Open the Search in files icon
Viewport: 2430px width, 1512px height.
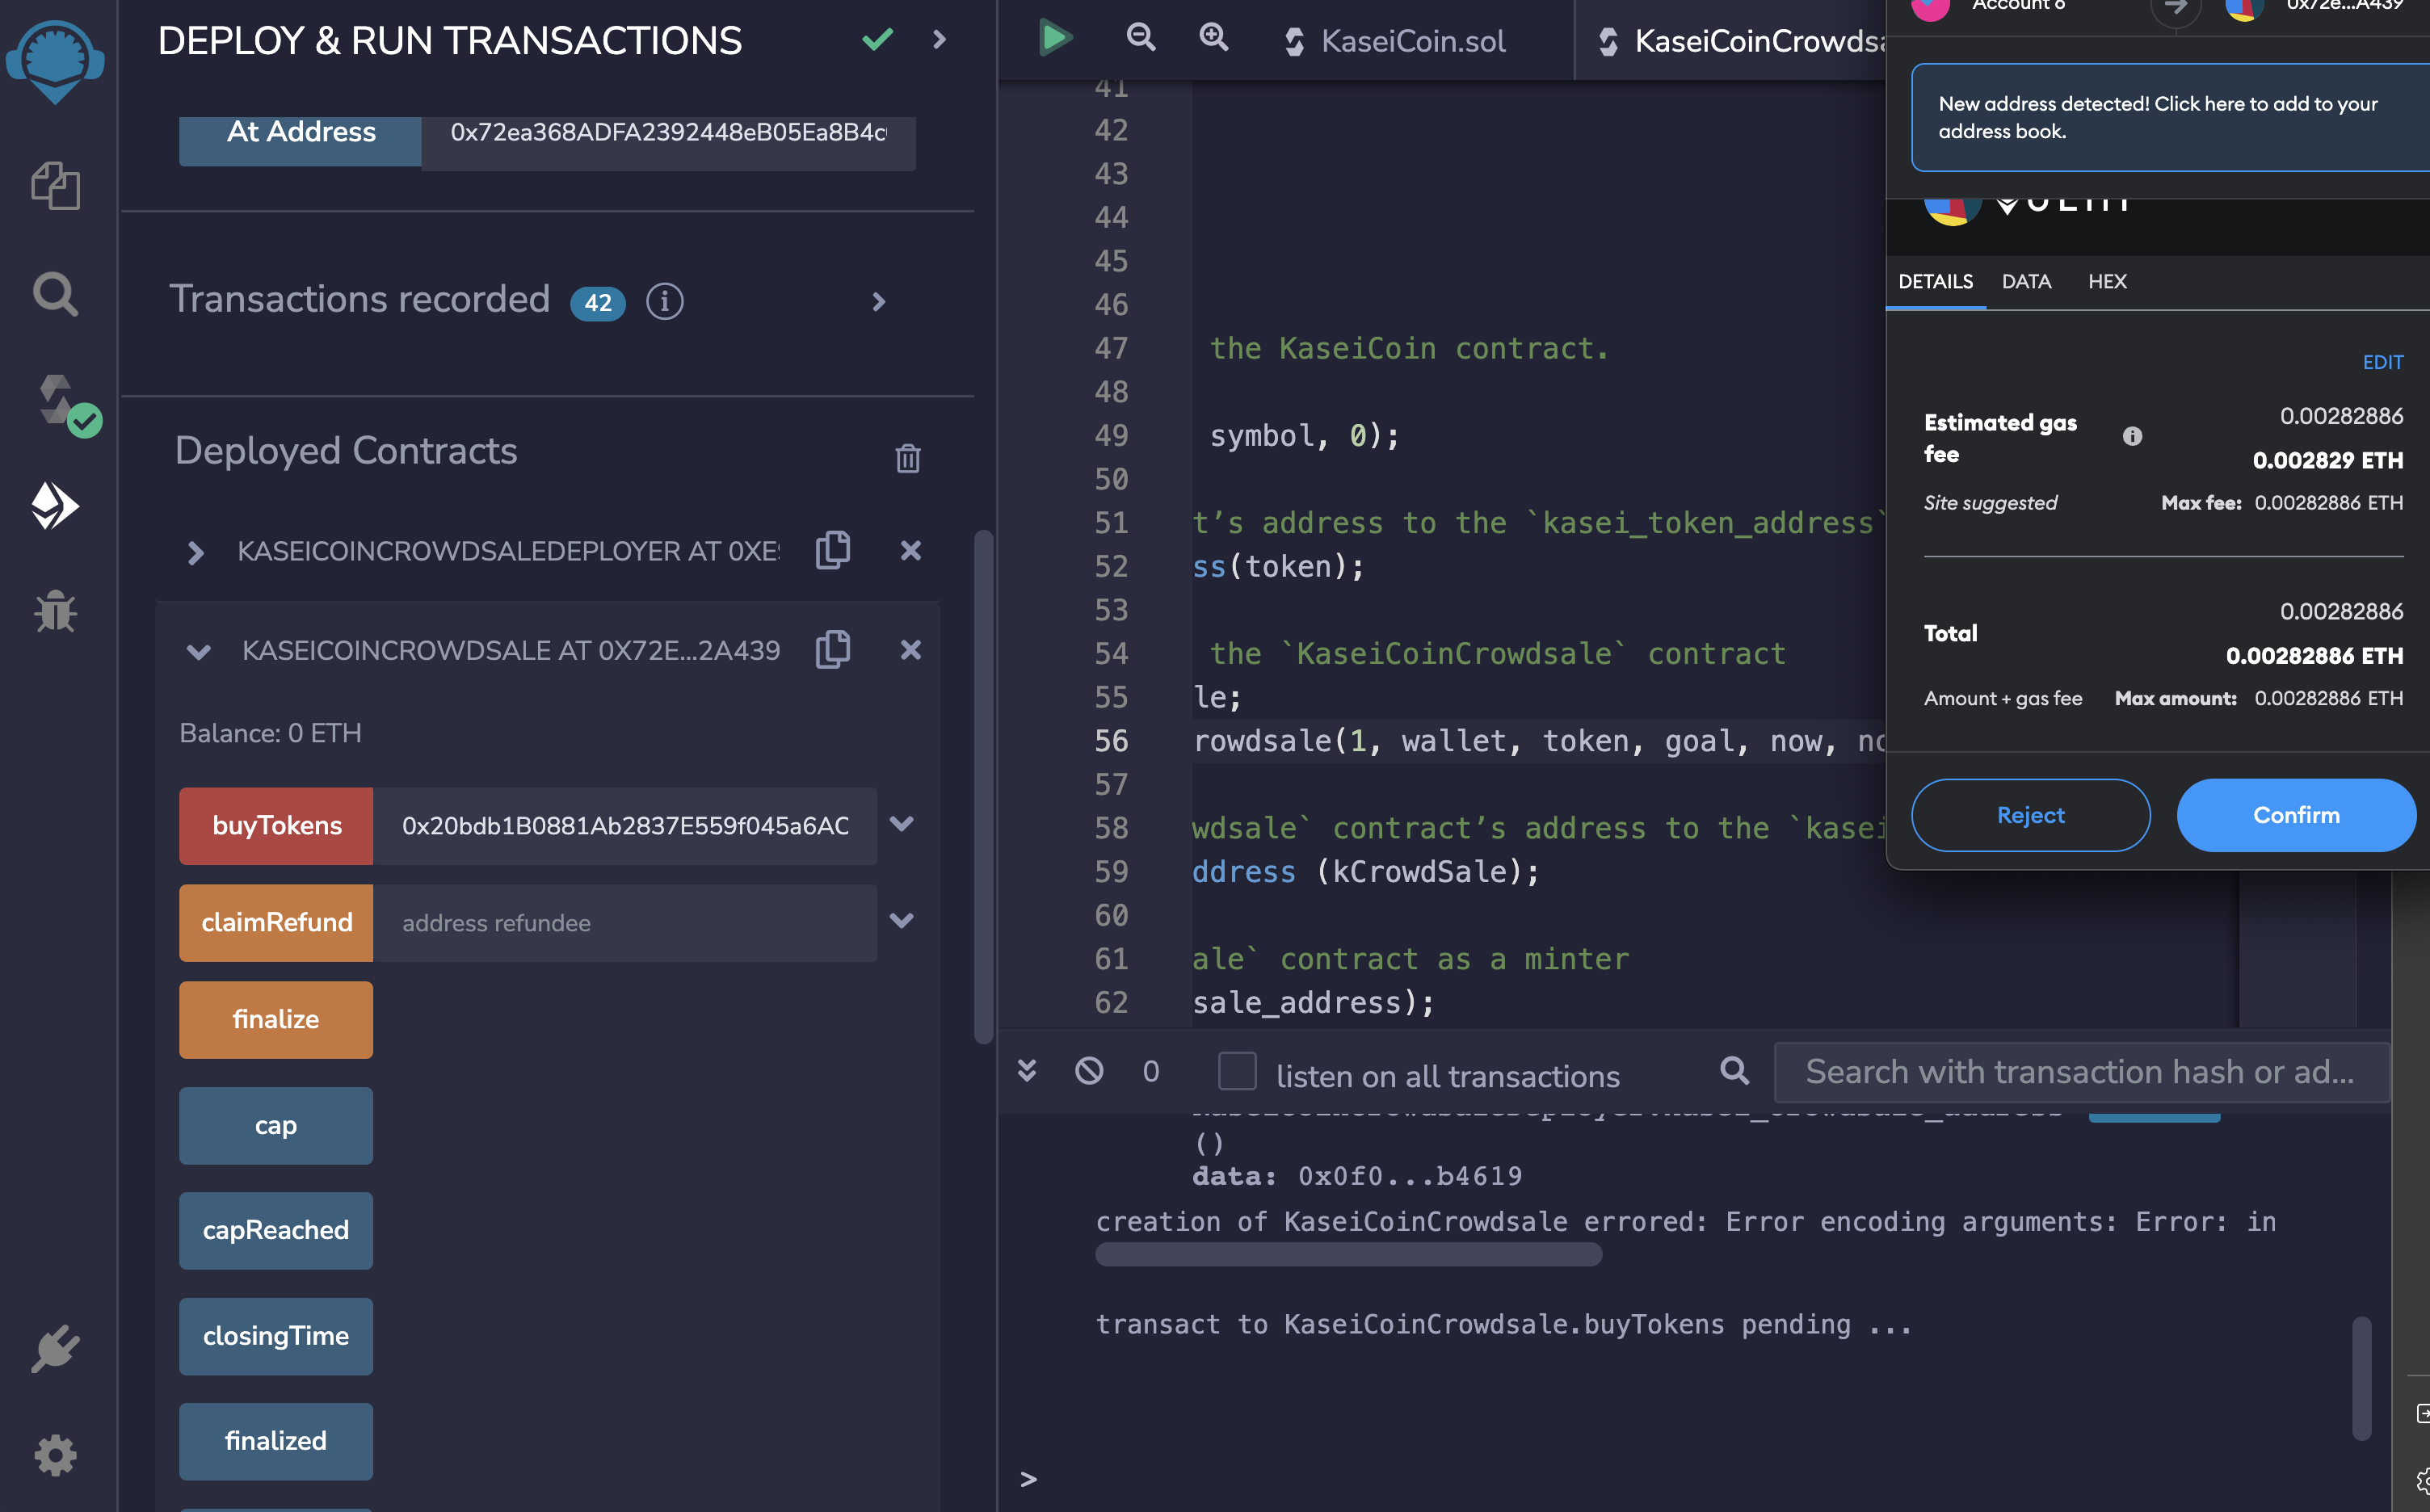tap(55, 294)
